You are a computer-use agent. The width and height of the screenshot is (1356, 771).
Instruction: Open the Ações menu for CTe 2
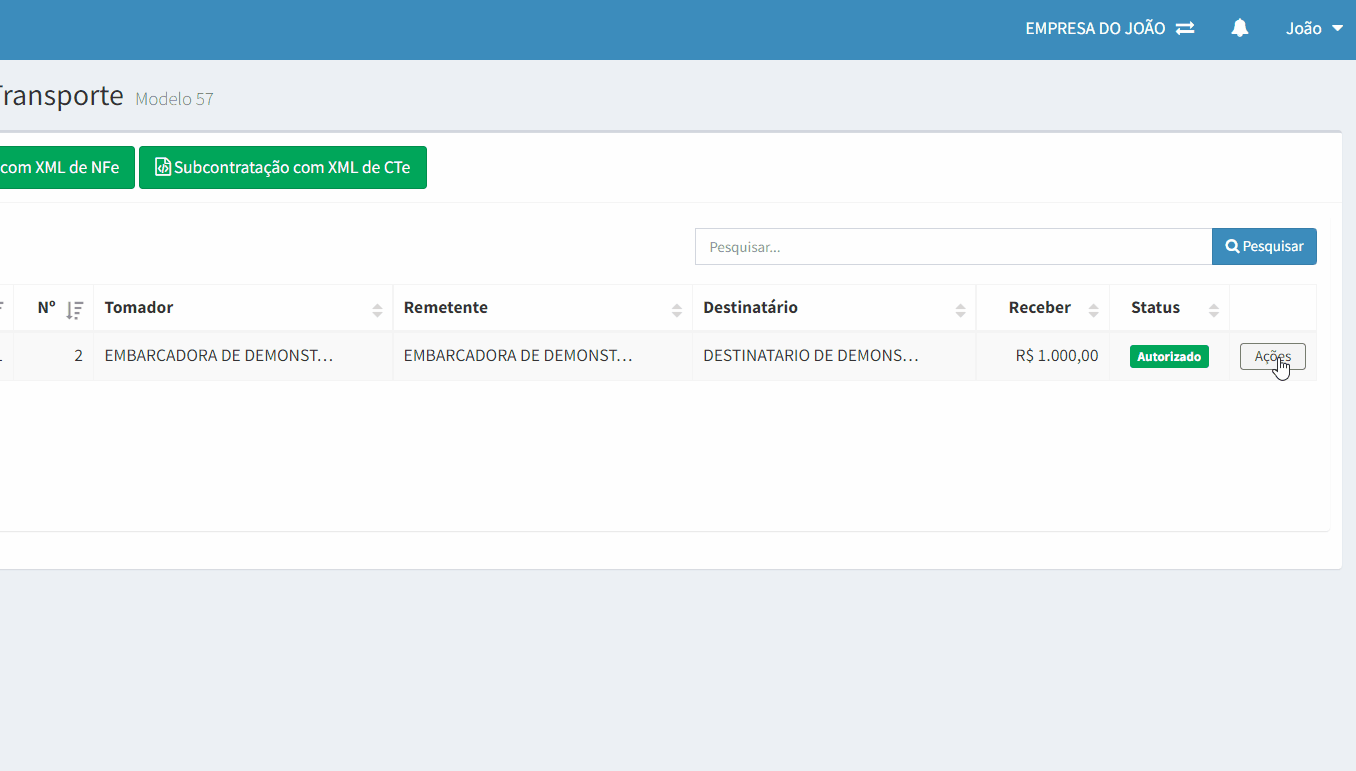1272,357
